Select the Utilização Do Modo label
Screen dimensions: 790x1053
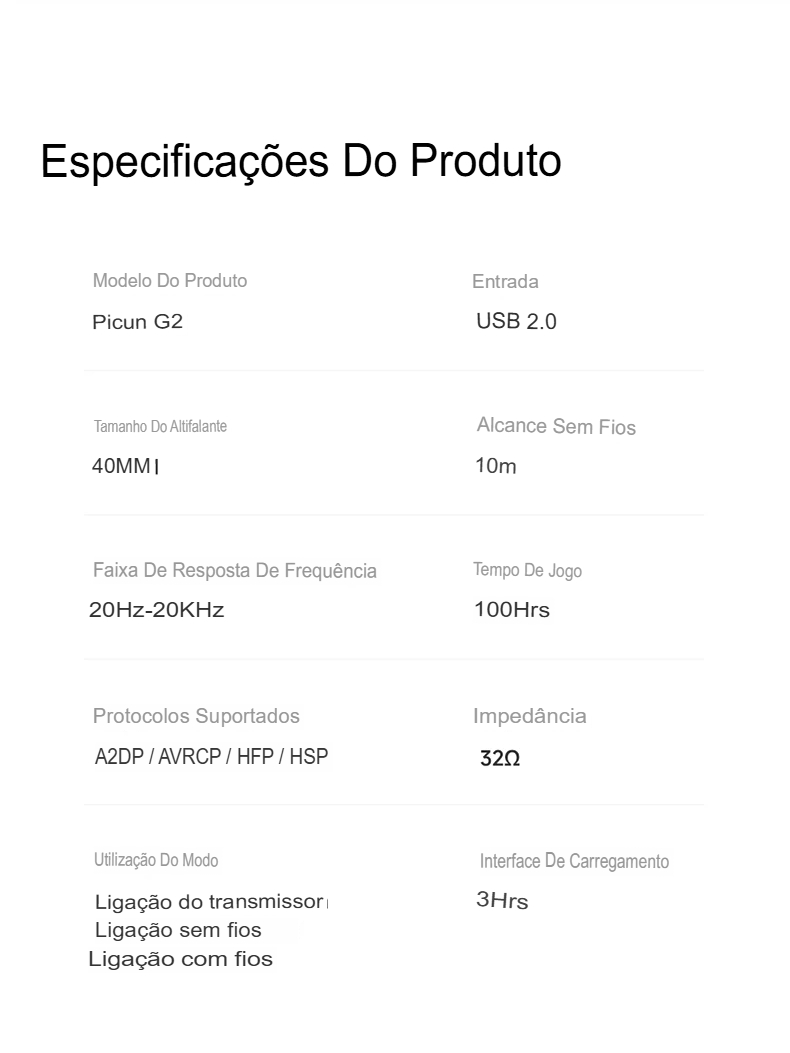156,860
